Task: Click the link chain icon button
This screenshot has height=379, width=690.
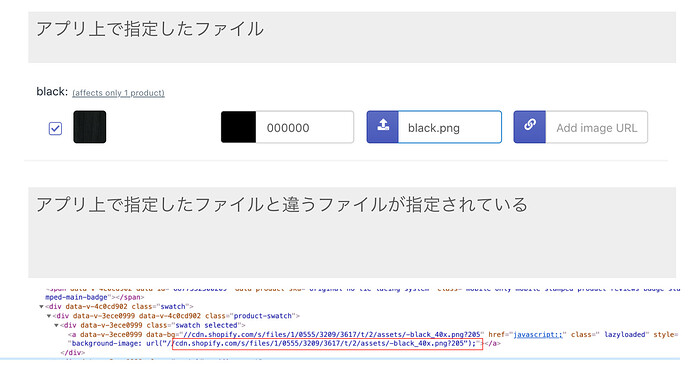Action: pos(530,127)
